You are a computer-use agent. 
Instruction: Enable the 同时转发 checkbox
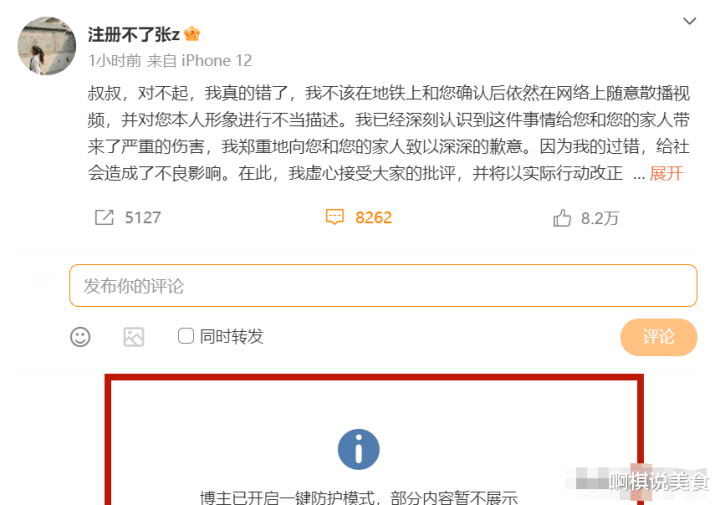coord(186,336)
